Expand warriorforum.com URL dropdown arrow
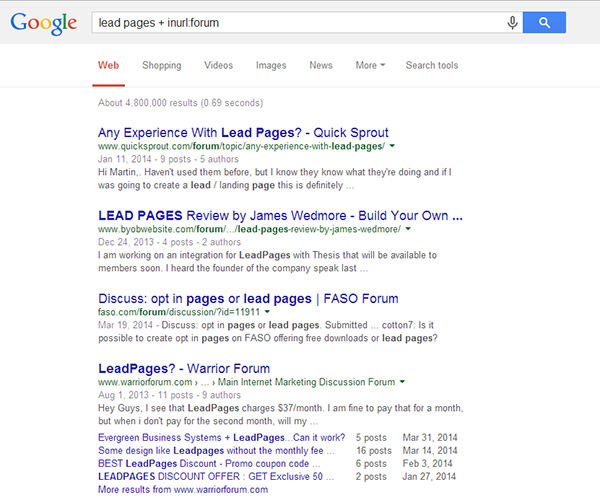 point(402,382)
